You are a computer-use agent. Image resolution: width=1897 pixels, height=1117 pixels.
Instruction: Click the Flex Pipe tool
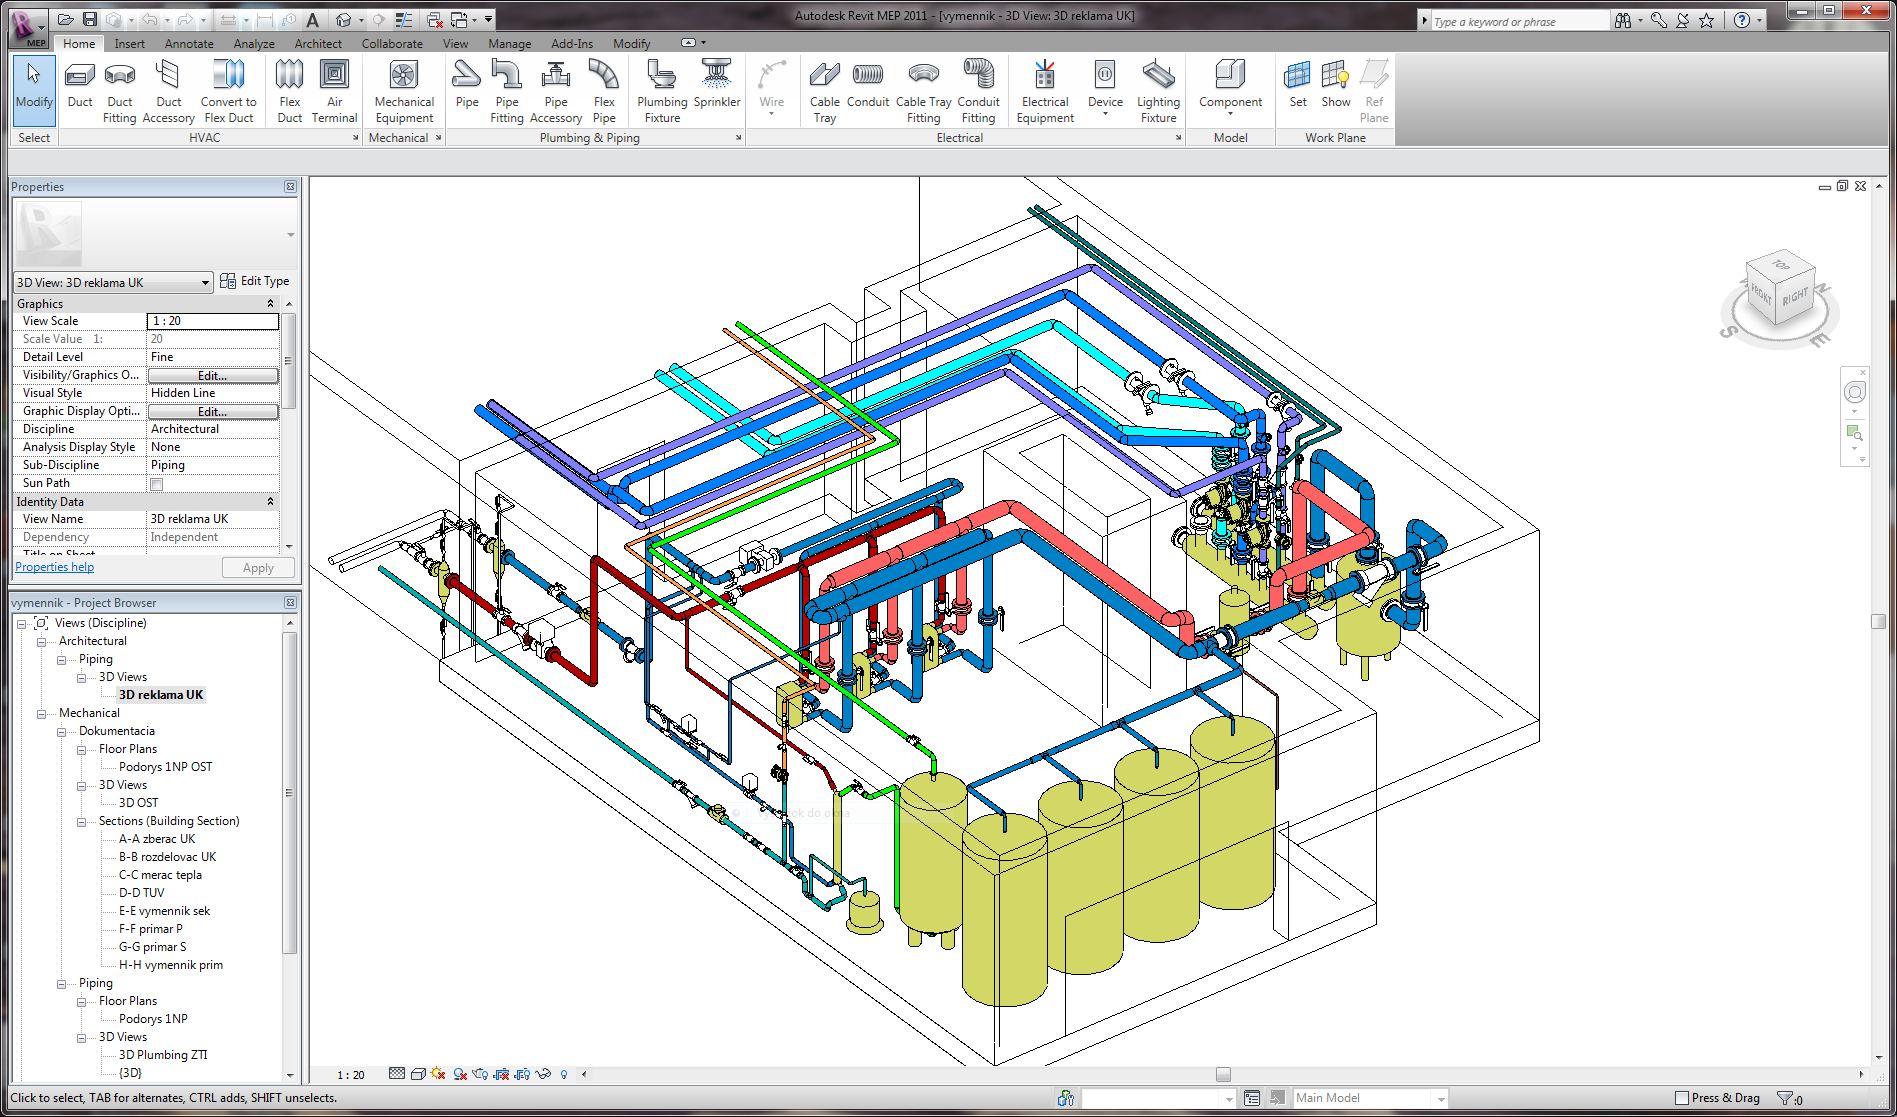(604, 90)
